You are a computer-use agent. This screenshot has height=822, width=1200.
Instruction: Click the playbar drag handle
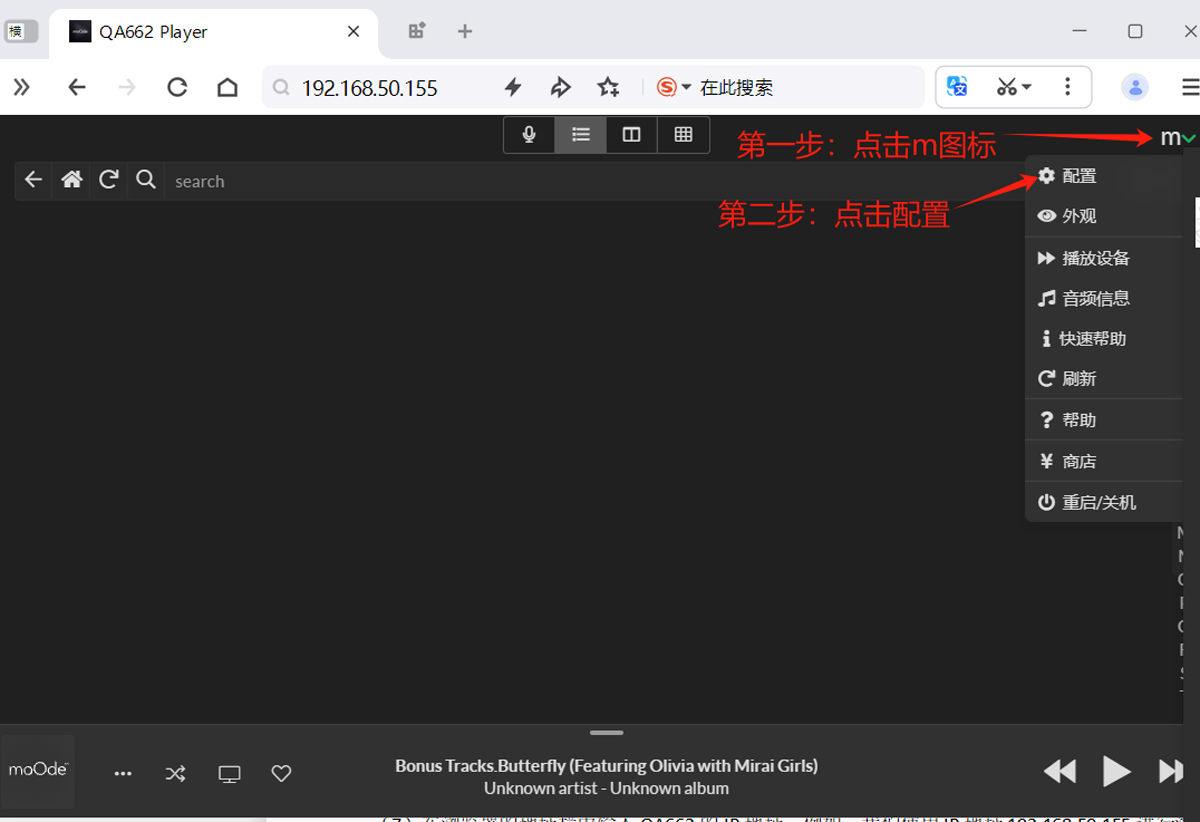(x=606, y=733)
